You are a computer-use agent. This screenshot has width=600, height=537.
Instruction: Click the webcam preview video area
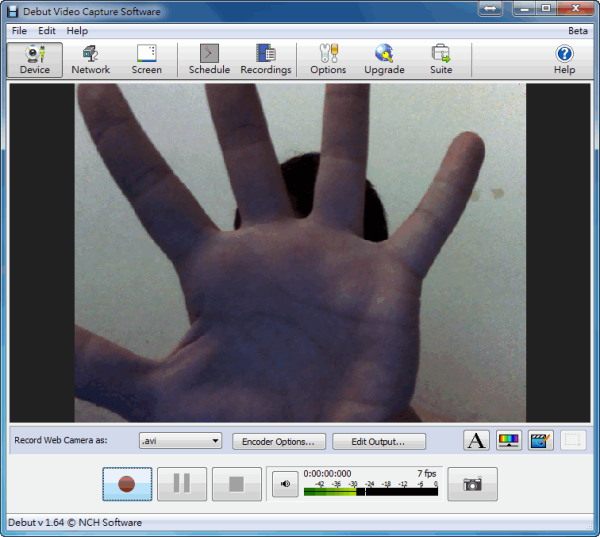pos(300,253)
